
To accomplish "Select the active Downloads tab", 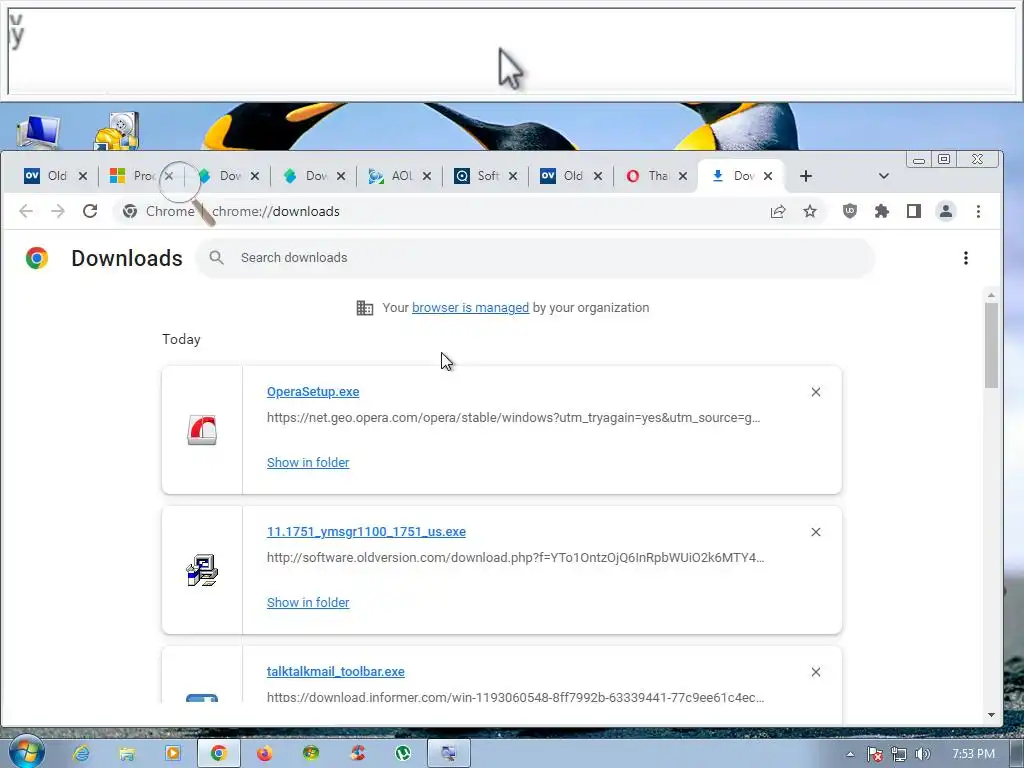I will click(734, 176).
